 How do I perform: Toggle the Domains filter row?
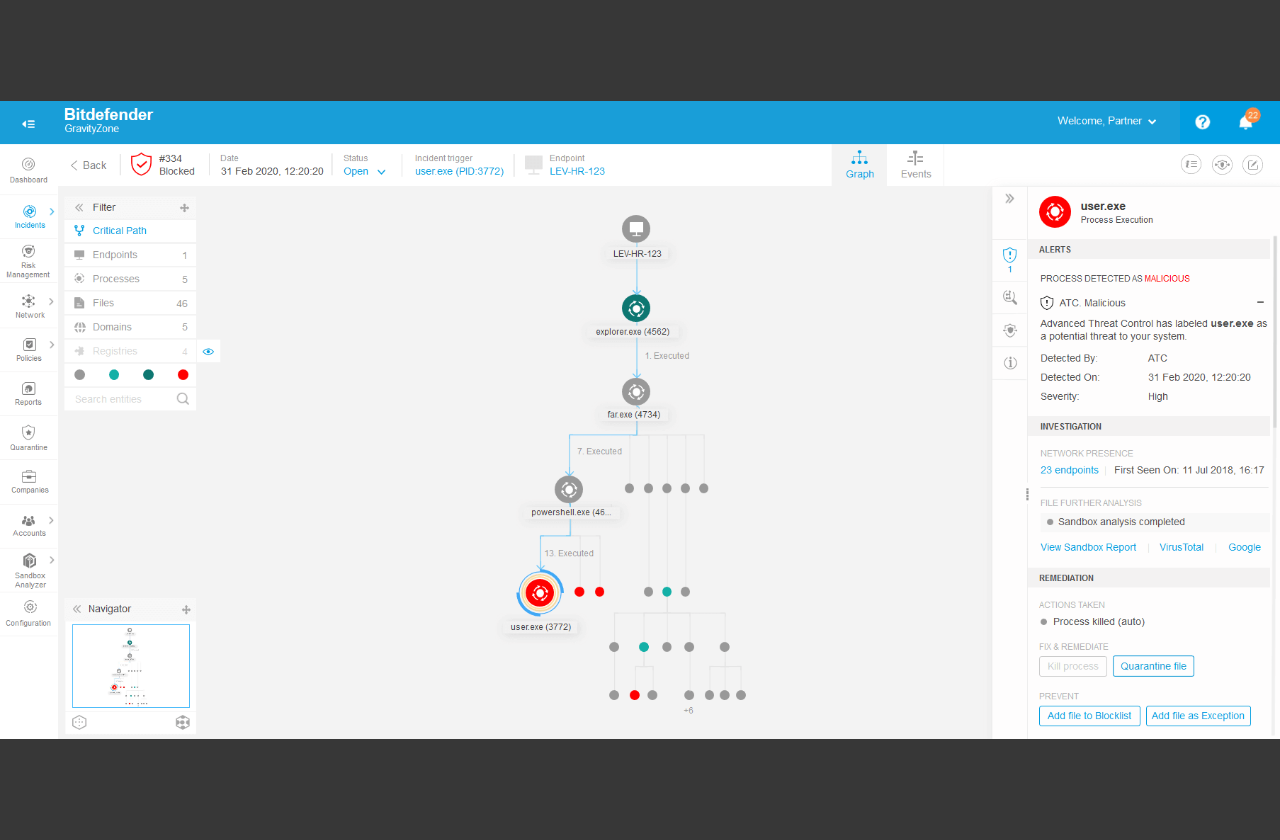tap(130, 327)
